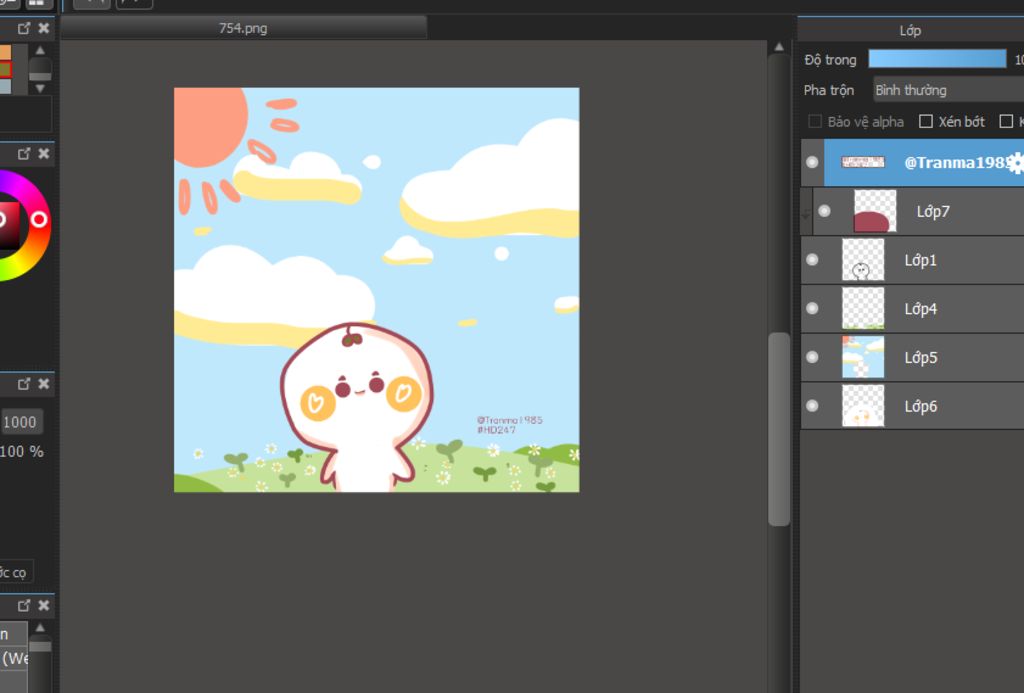The height and width of the screenshot is (693, 1024).
Task: Pick the light blue palette swatch
Action: click(x=5, y=86)
